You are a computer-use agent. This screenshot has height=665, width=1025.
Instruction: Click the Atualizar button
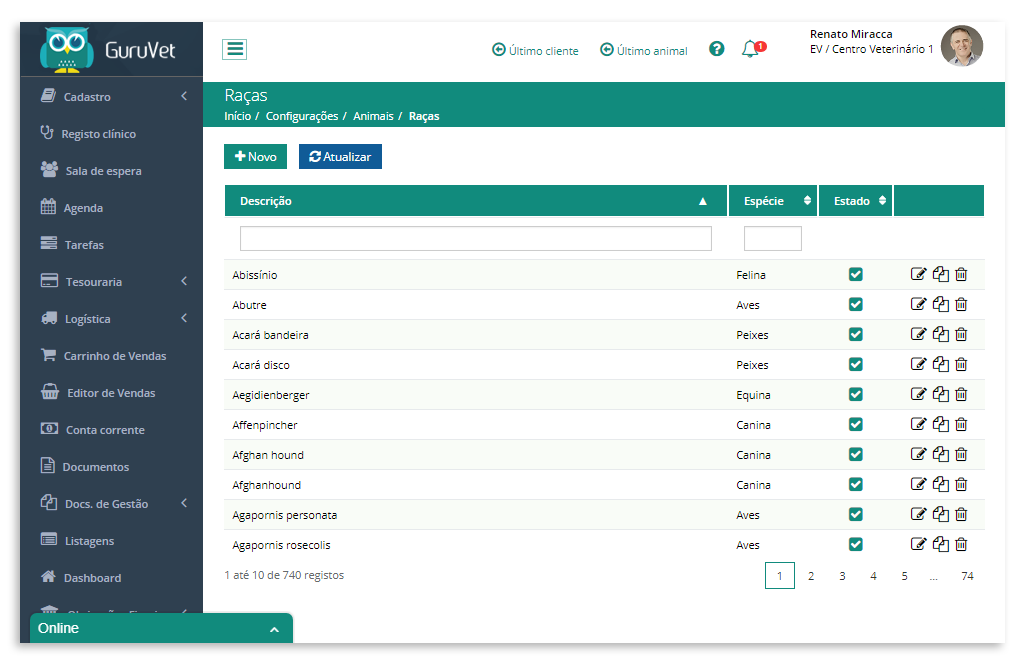tap(340, 157)
